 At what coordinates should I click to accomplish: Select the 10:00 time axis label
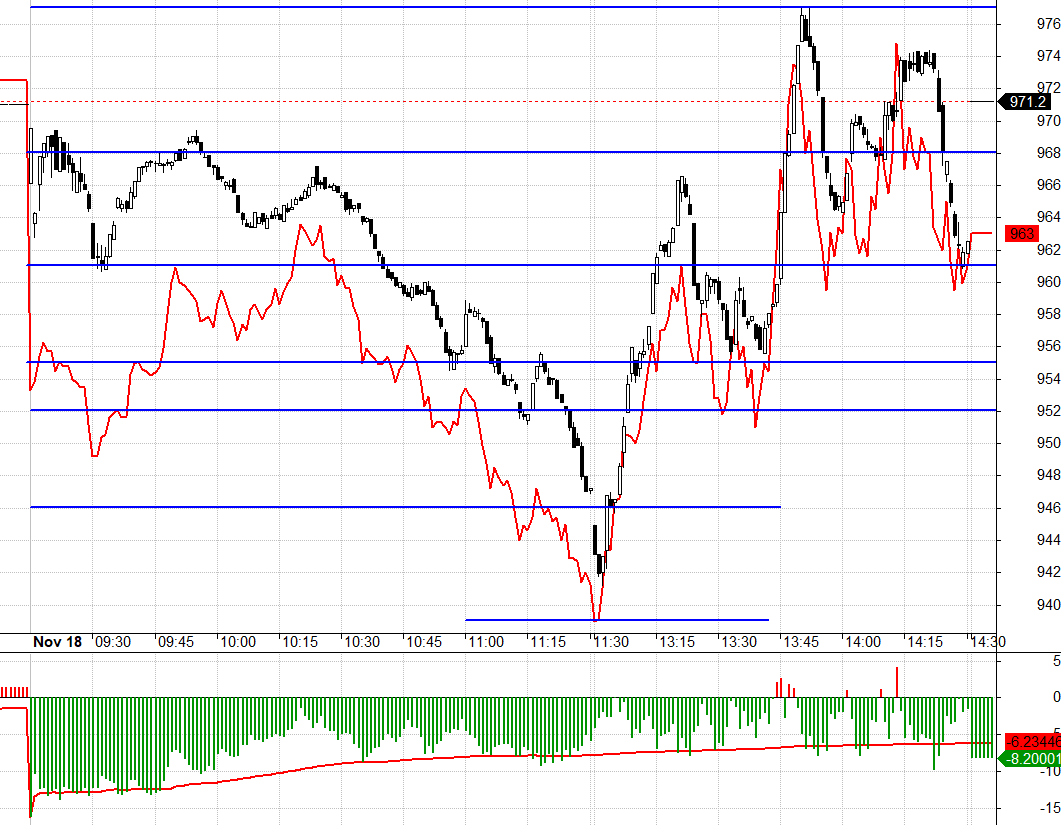[x=237, y=642]
